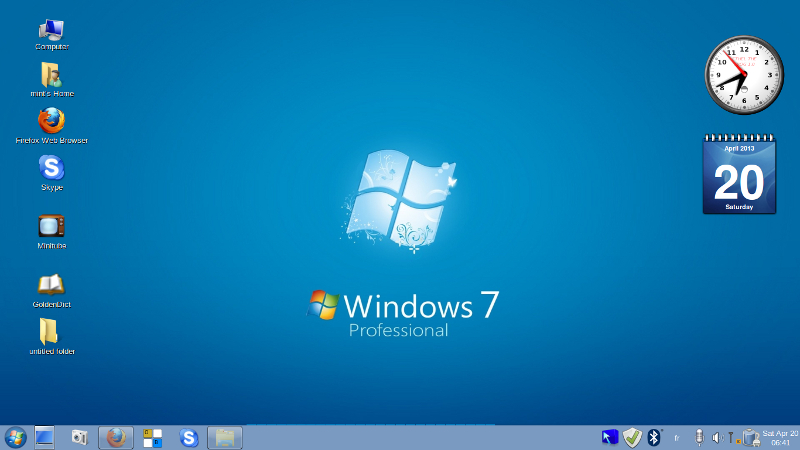Select the Skype desktop shortcut

click(52, 167)
